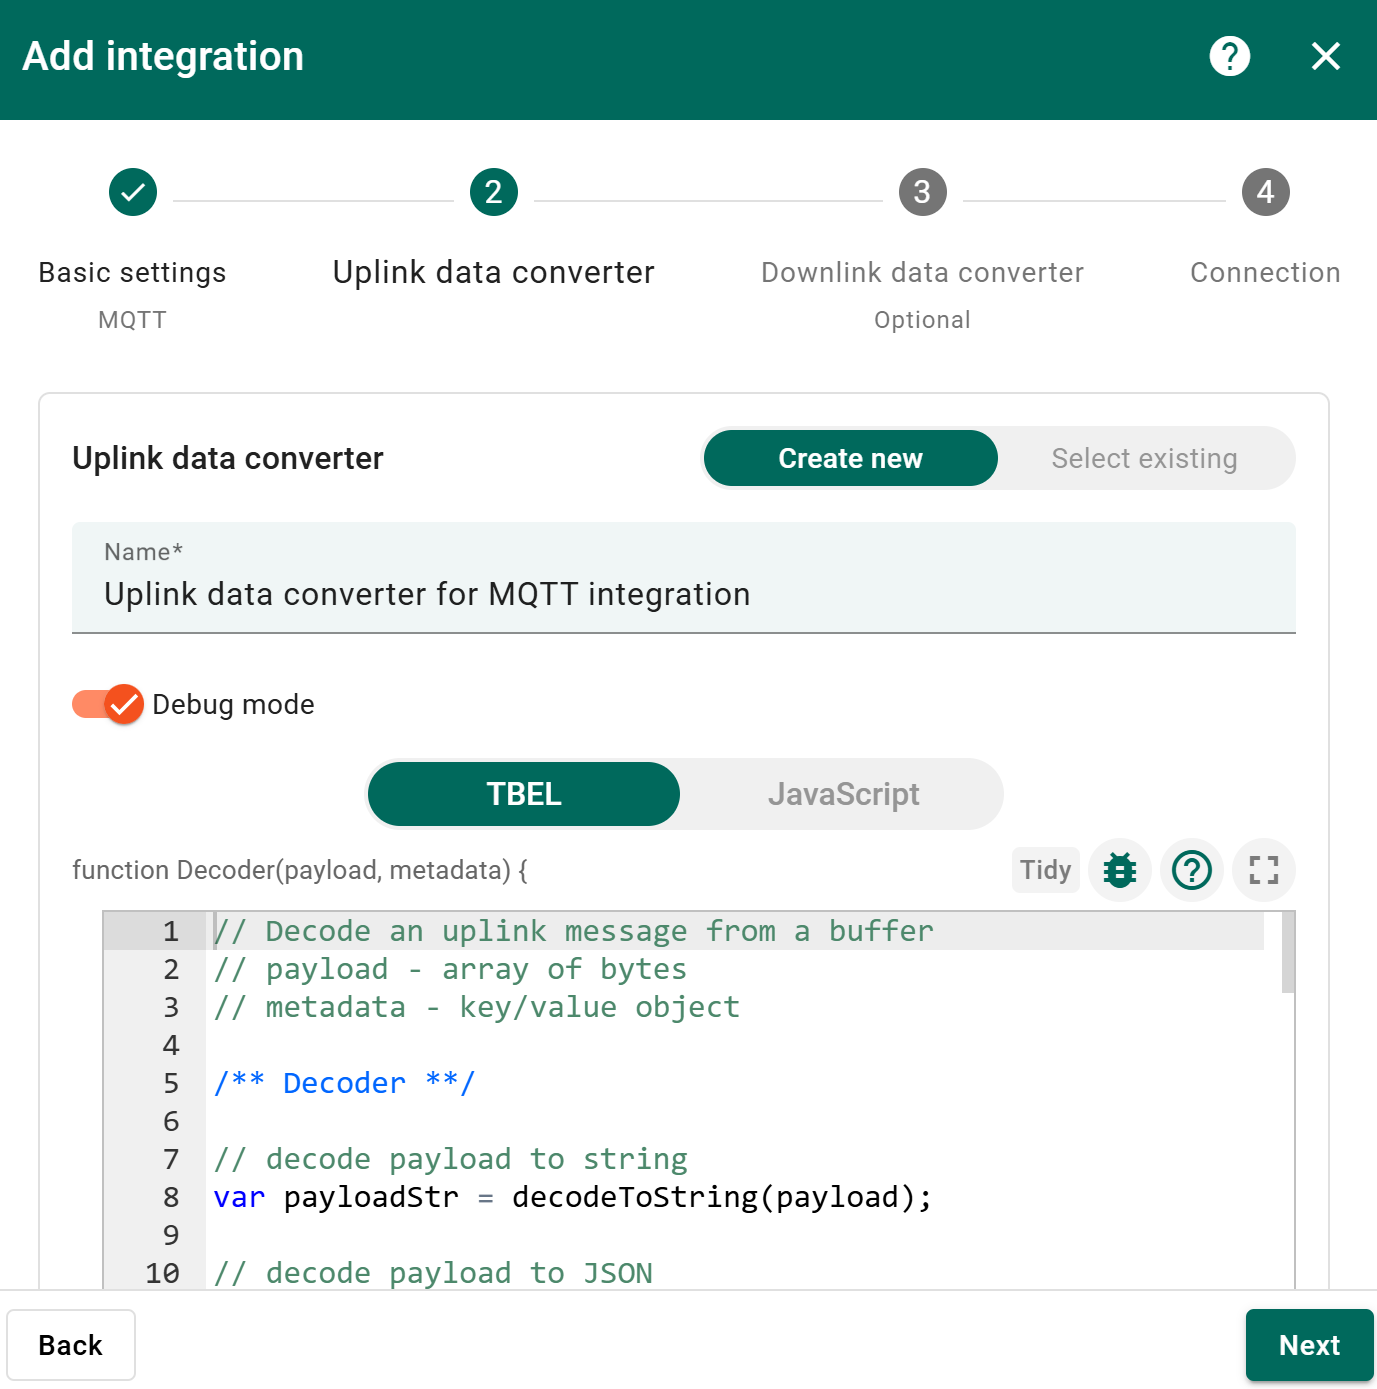Open the help icon in dialog header

(1229, 56)
